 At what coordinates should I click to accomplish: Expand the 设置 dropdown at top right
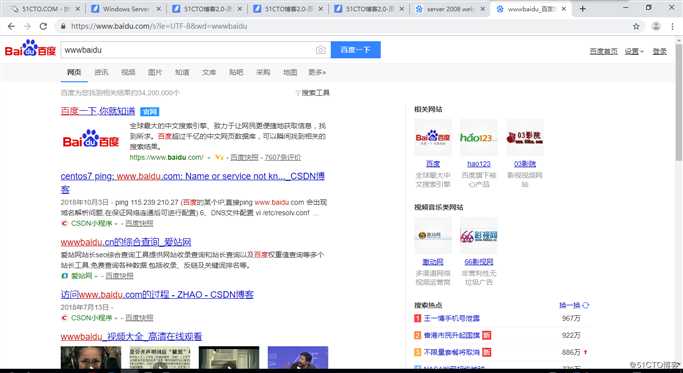634,51
